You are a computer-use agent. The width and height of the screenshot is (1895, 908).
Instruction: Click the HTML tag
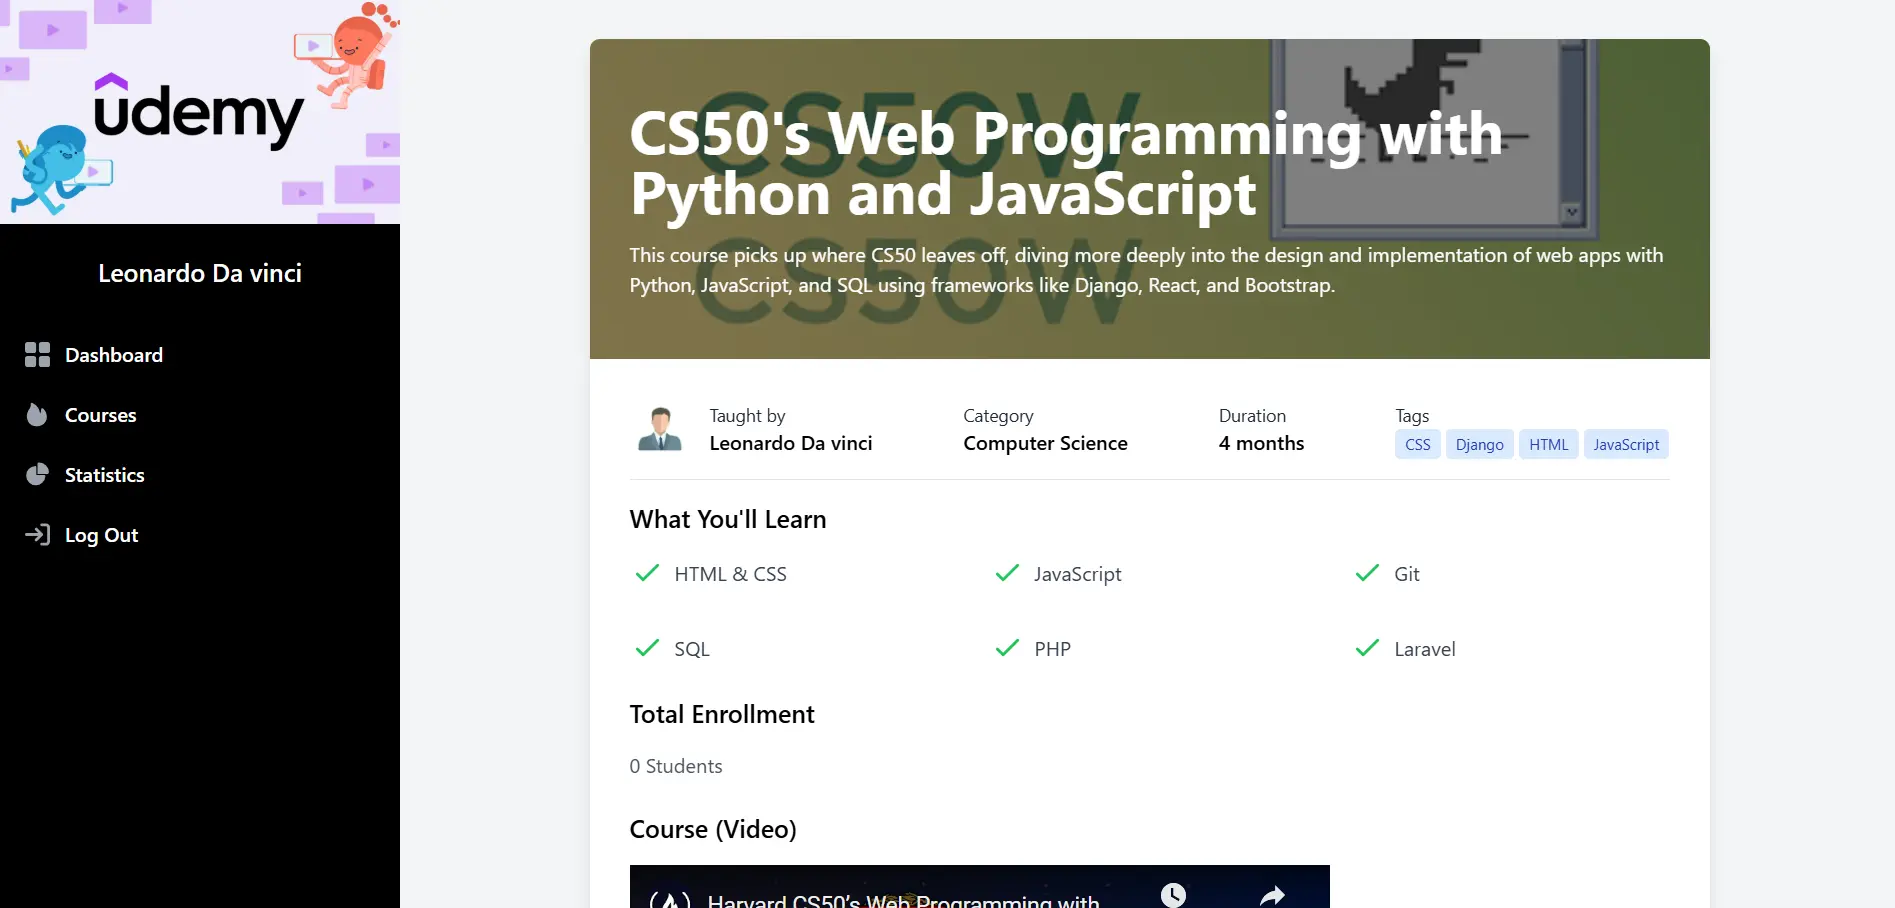pyautogui.click(x=1549, y=445)
